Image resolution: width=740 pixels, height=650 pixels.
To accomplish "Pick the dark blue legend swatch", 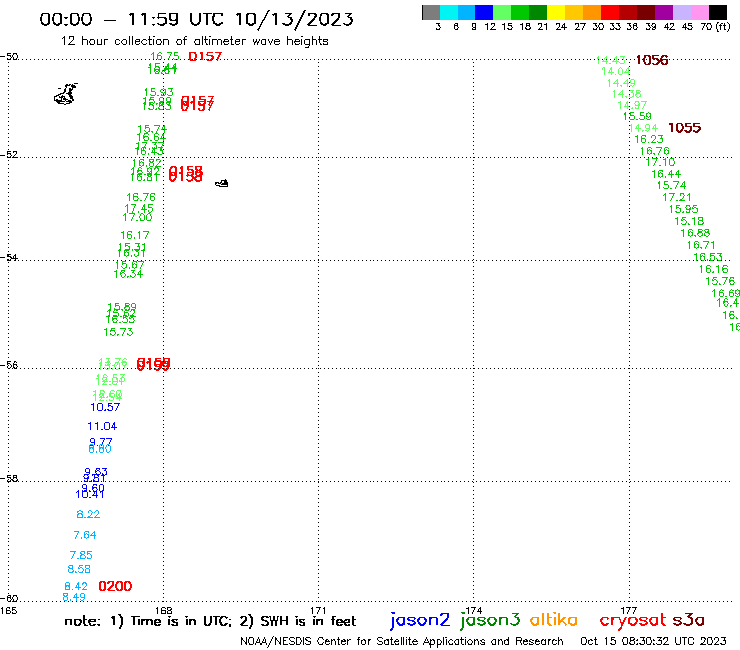I will coord(484,12).
